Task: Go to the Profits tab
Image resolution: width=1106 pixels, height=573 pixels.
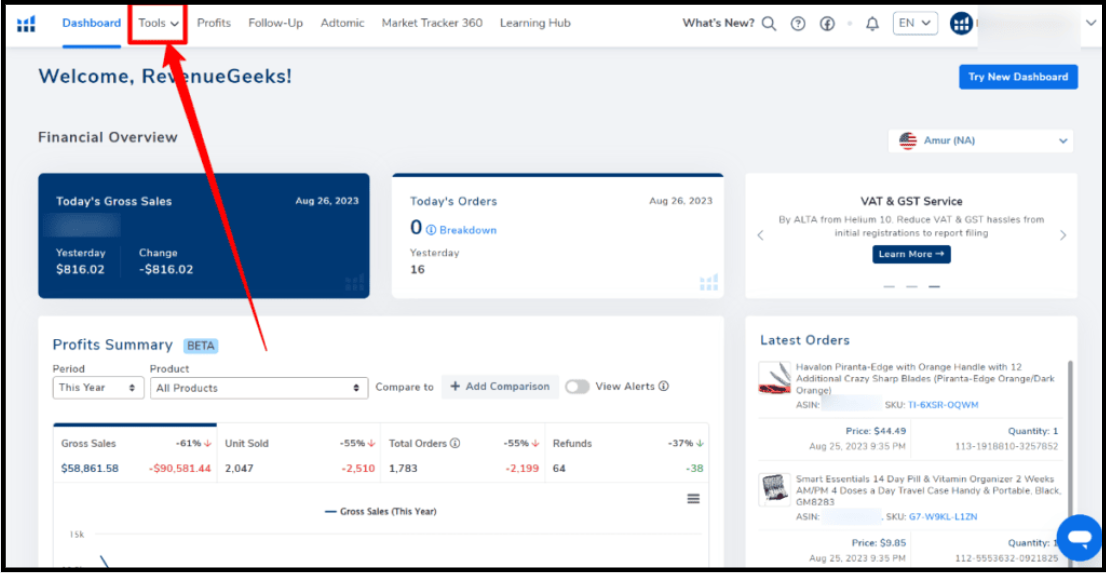Action: click(x=213, y=23)
